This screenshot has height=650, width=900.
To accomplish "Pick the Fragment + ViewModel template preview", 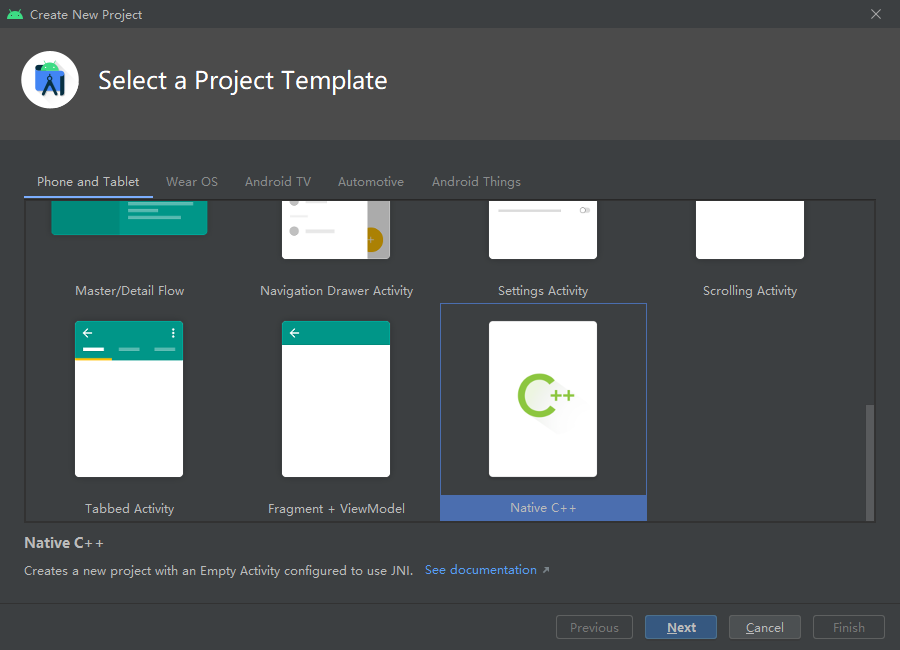I will coord(336,399).
